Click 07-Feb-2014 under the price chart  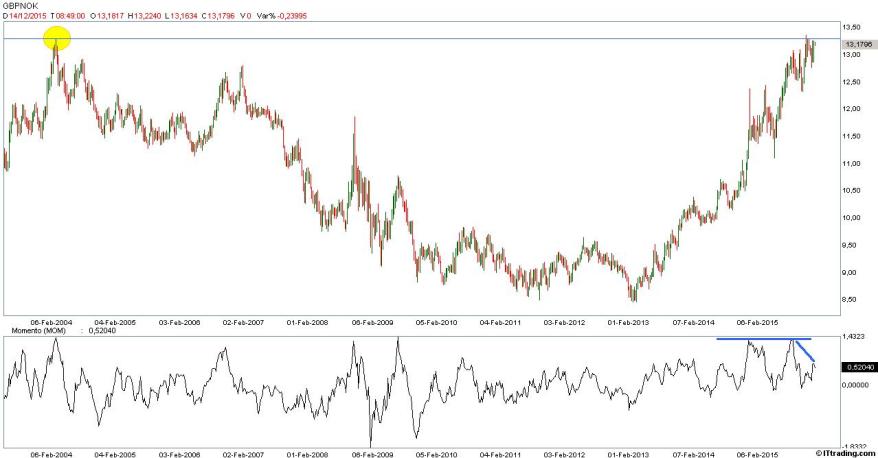click(x=693, y=323)
